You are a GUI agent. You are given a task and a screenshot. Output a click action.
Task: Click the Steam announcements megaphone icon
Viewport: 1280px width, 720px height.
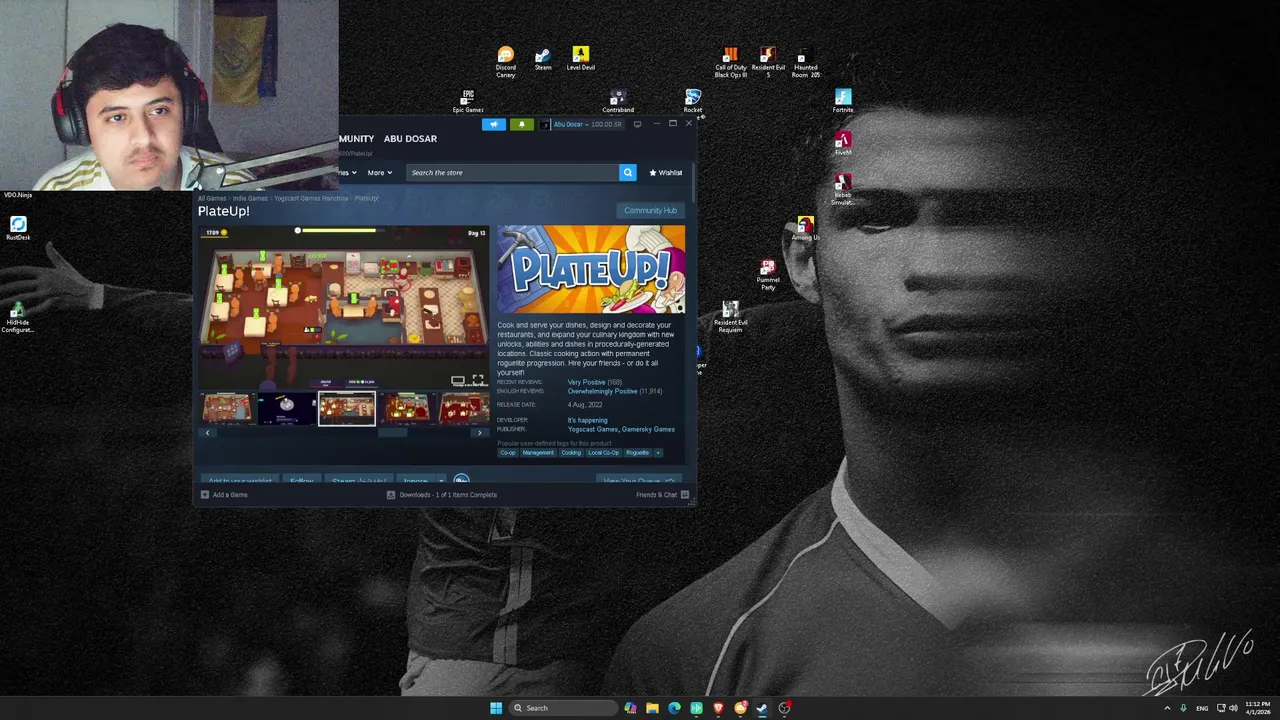click(x=494, y=124)
